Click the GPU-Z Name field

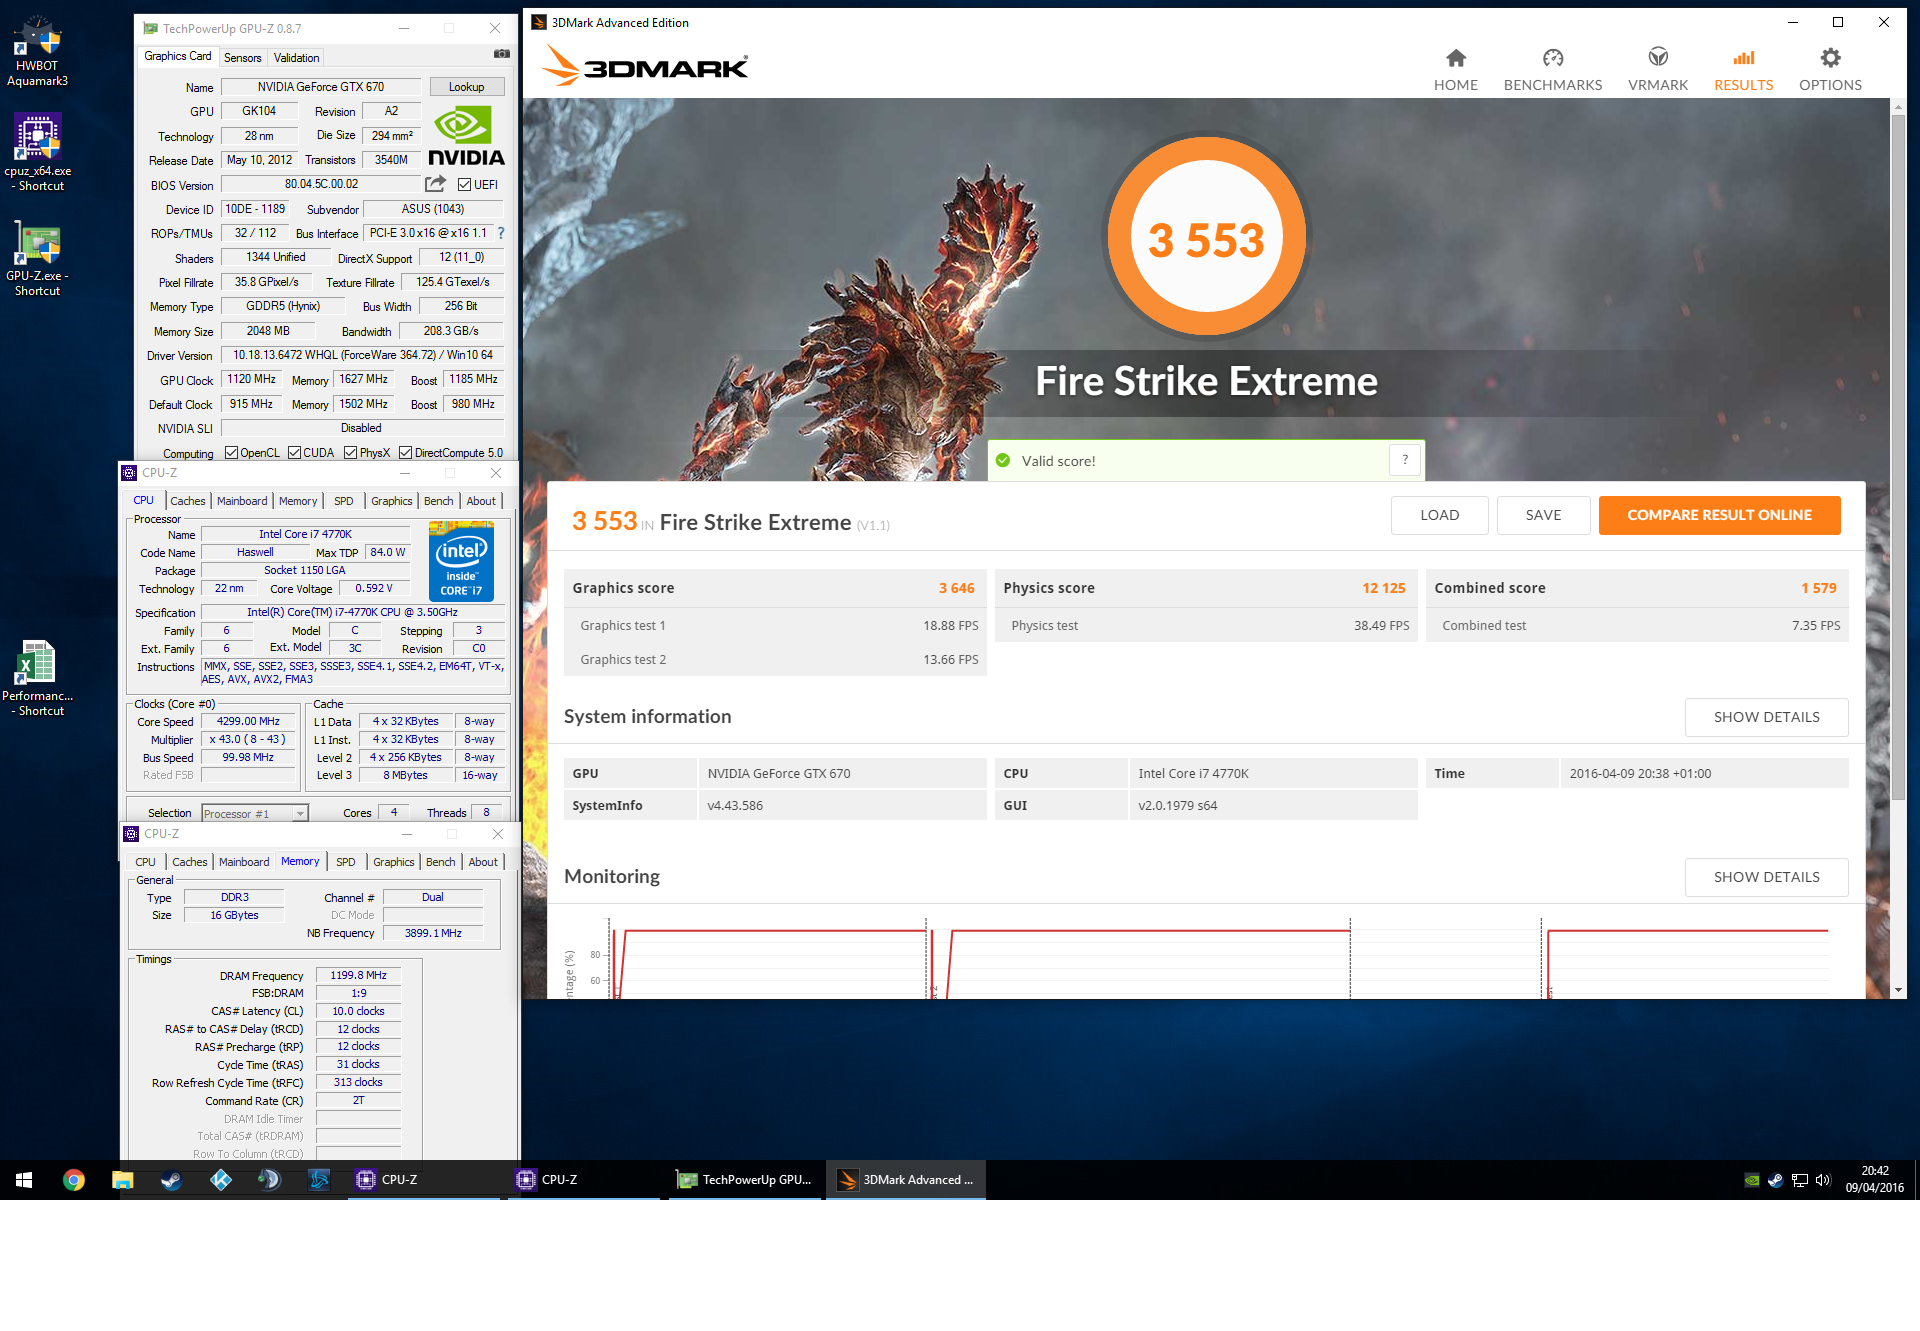(320, 87)
